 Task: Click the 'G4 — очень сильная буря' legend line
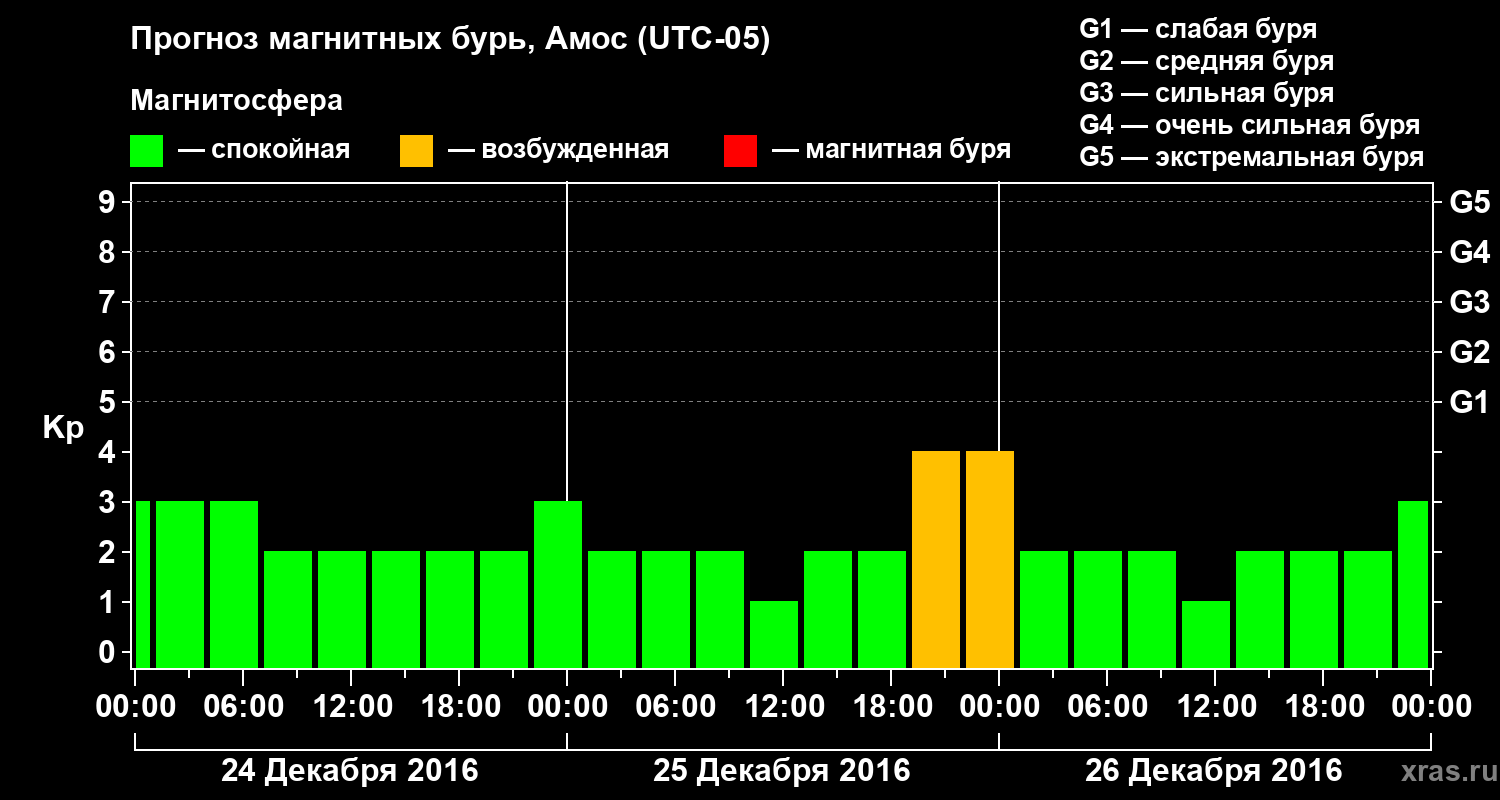click(x=1250, y=125)
